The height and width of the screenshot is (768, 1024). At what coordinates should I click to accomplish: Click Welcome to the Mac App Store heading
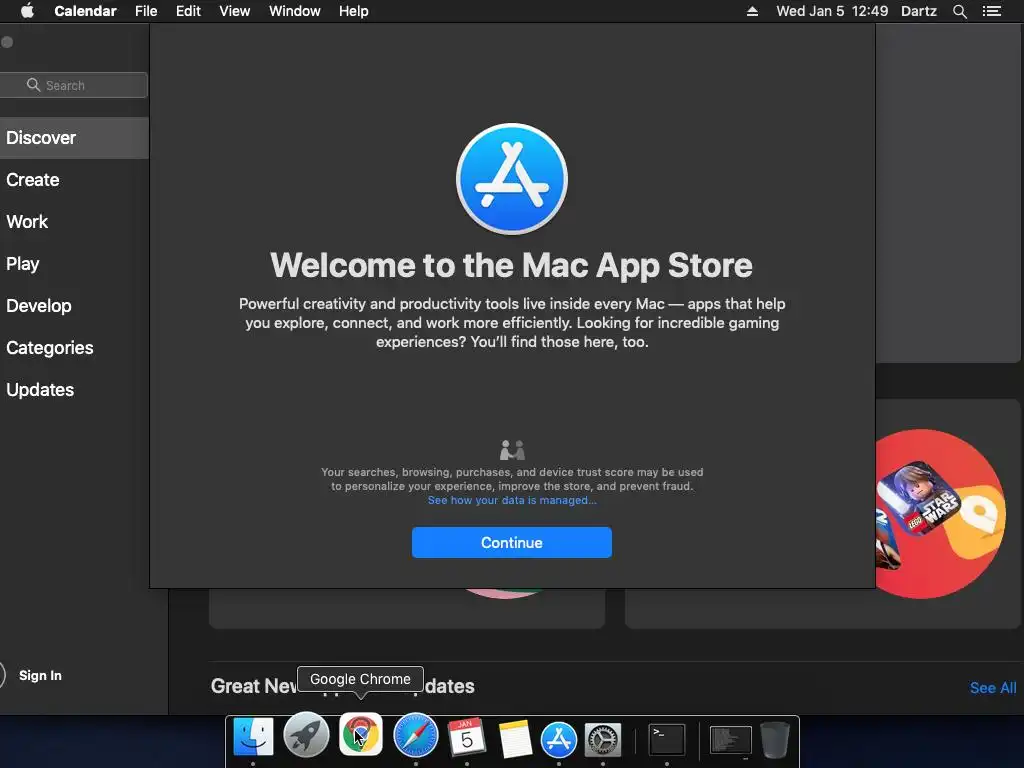pos(511,265)
